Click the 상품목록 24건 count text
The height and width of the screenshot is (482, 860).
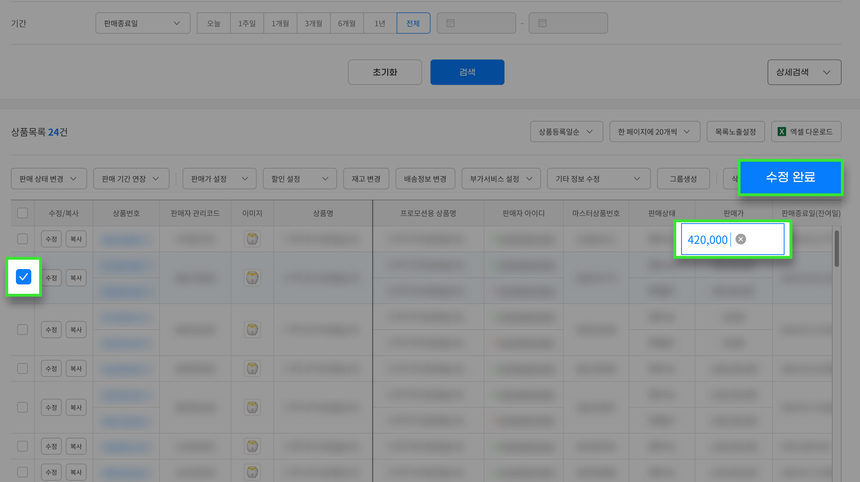pyautogui.click(x=39, y=132)
